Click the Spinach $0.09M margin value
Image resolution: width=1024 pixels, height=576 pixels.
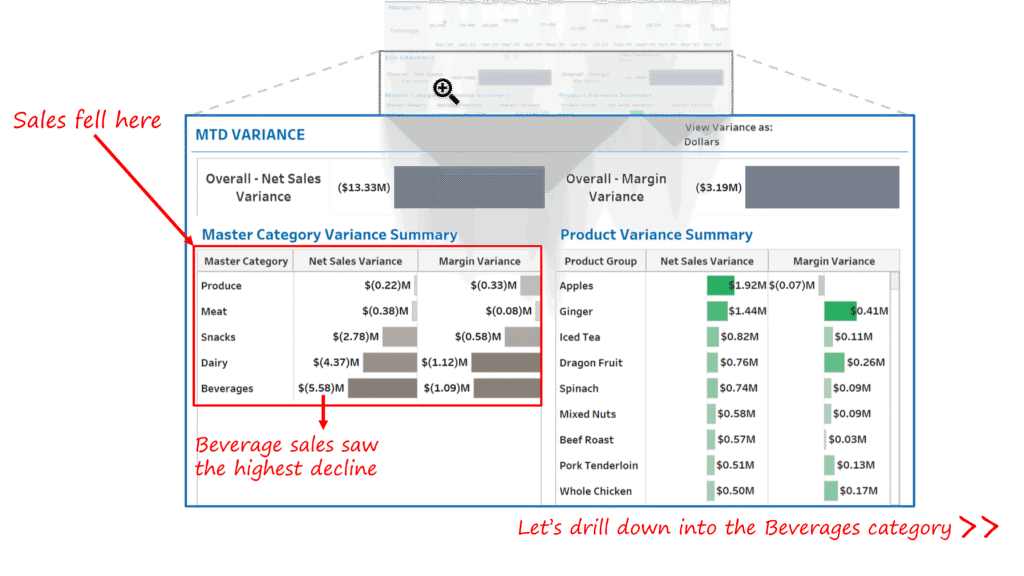pyautogui.click(x=852, y=388)
